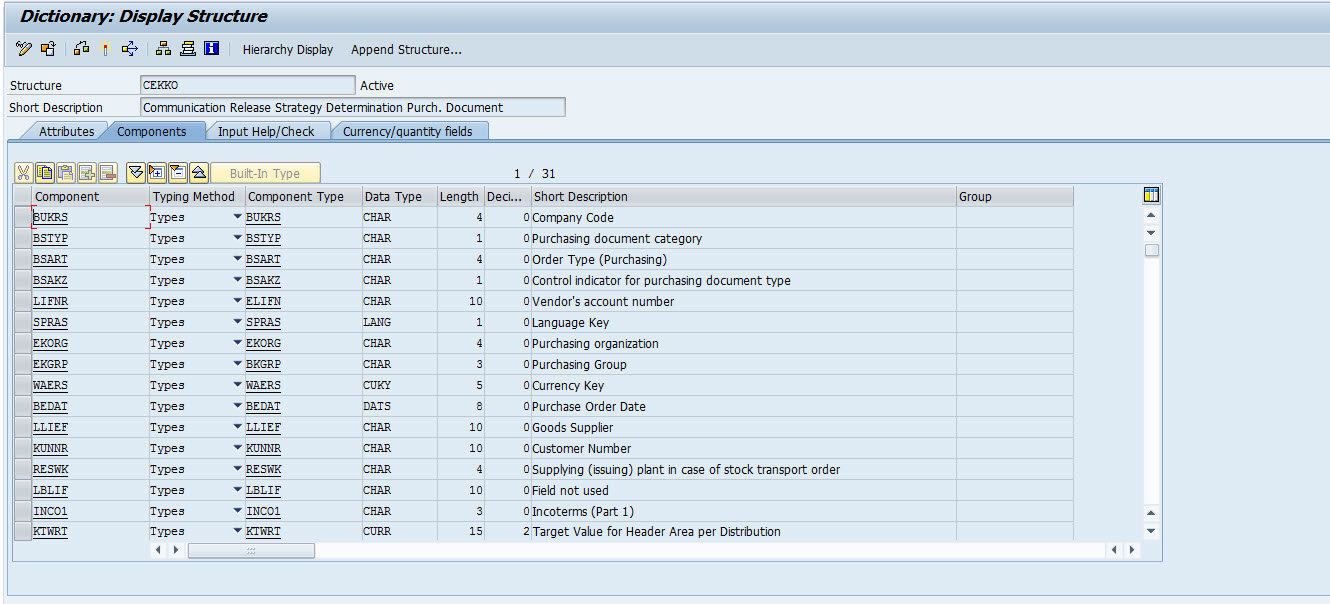This screenshot has width=1330, height=604.
Task: Run the Check icon in the toolbar
Action: (82, 49)
